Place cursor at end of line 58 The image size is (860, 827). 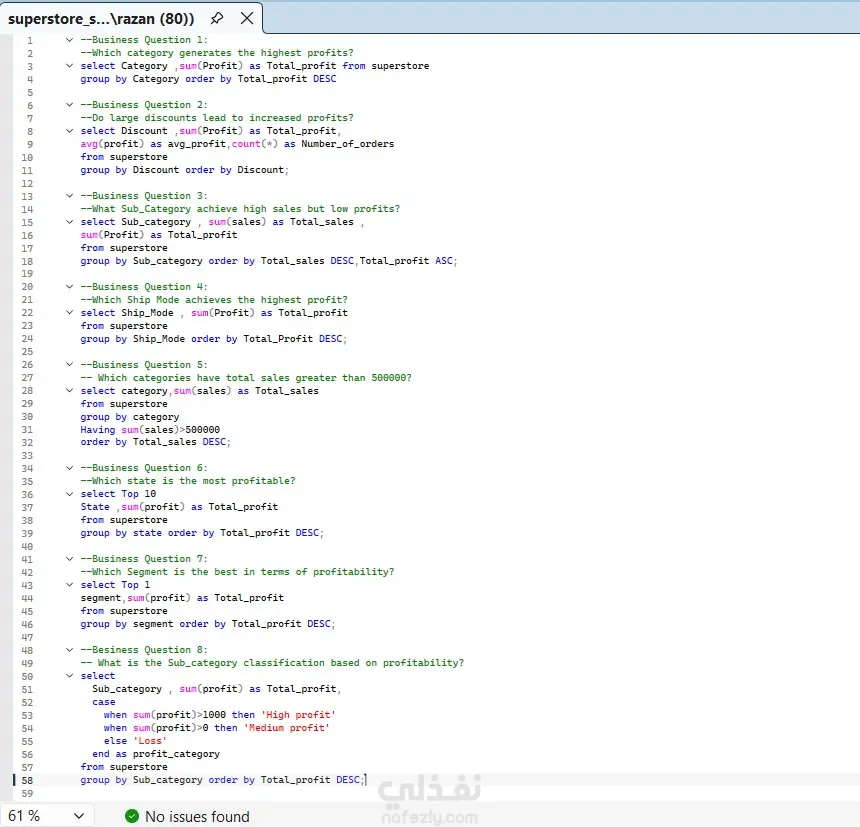click(x=366, y=780)
